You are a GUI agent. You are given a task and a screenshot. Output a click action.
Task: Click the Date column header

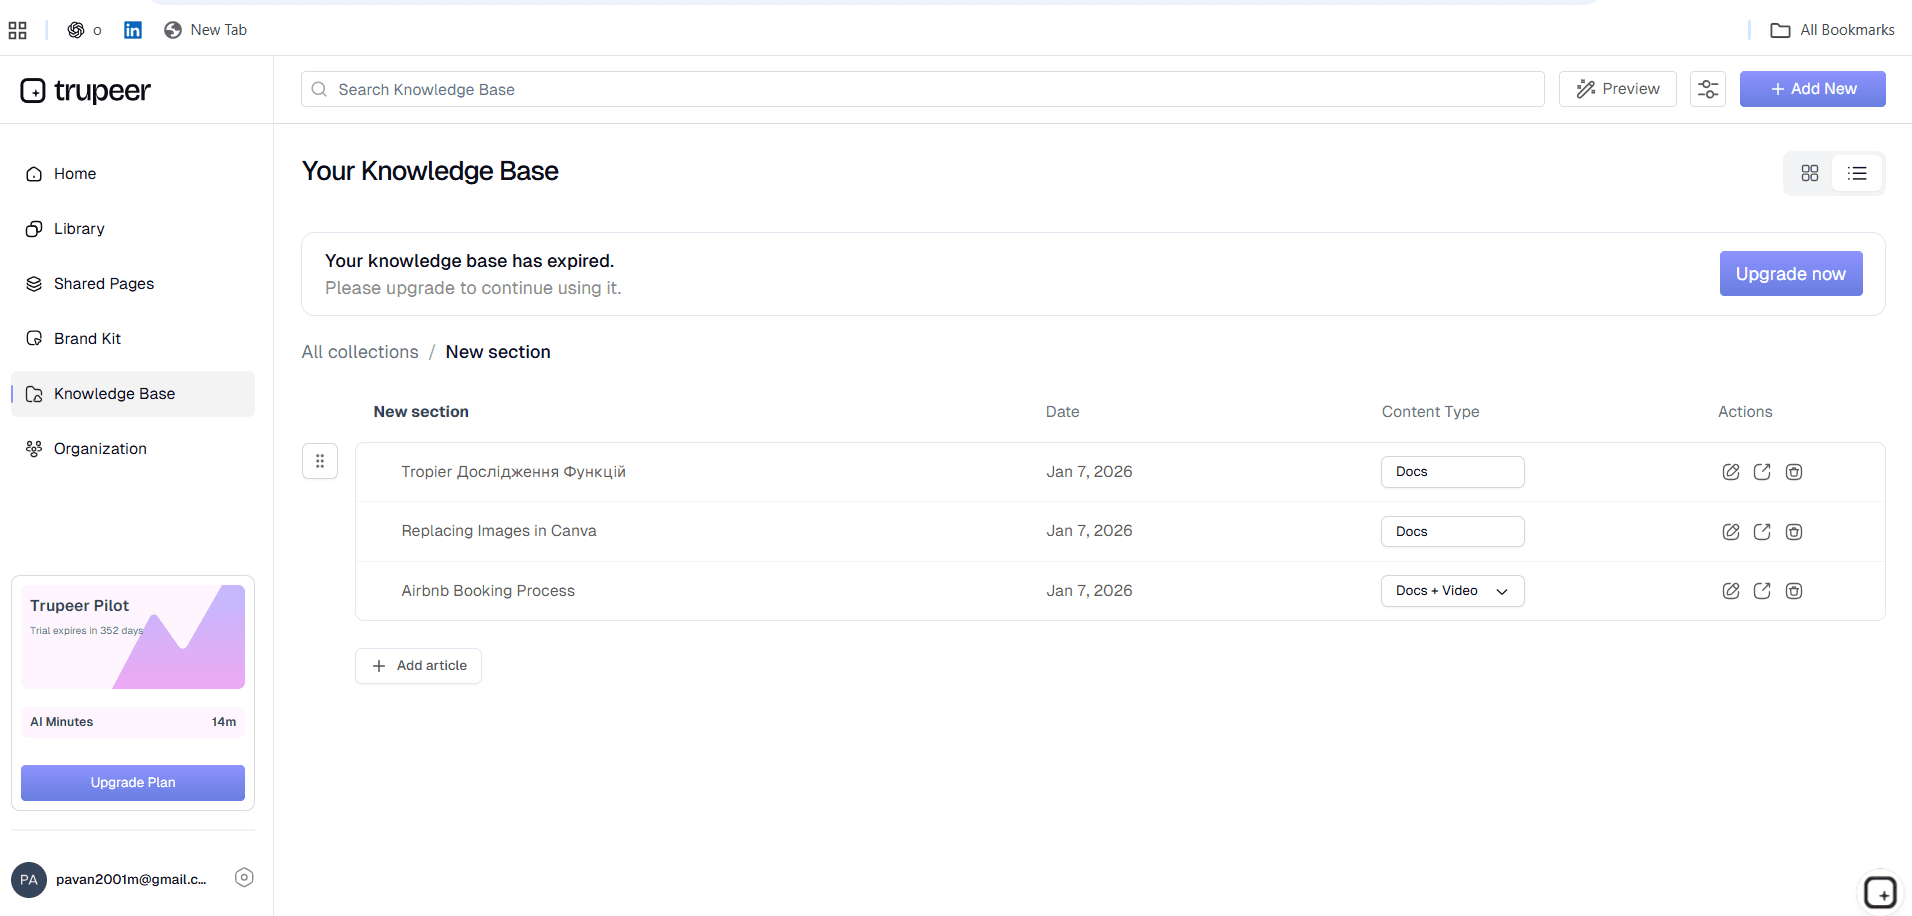(1063, 412)
